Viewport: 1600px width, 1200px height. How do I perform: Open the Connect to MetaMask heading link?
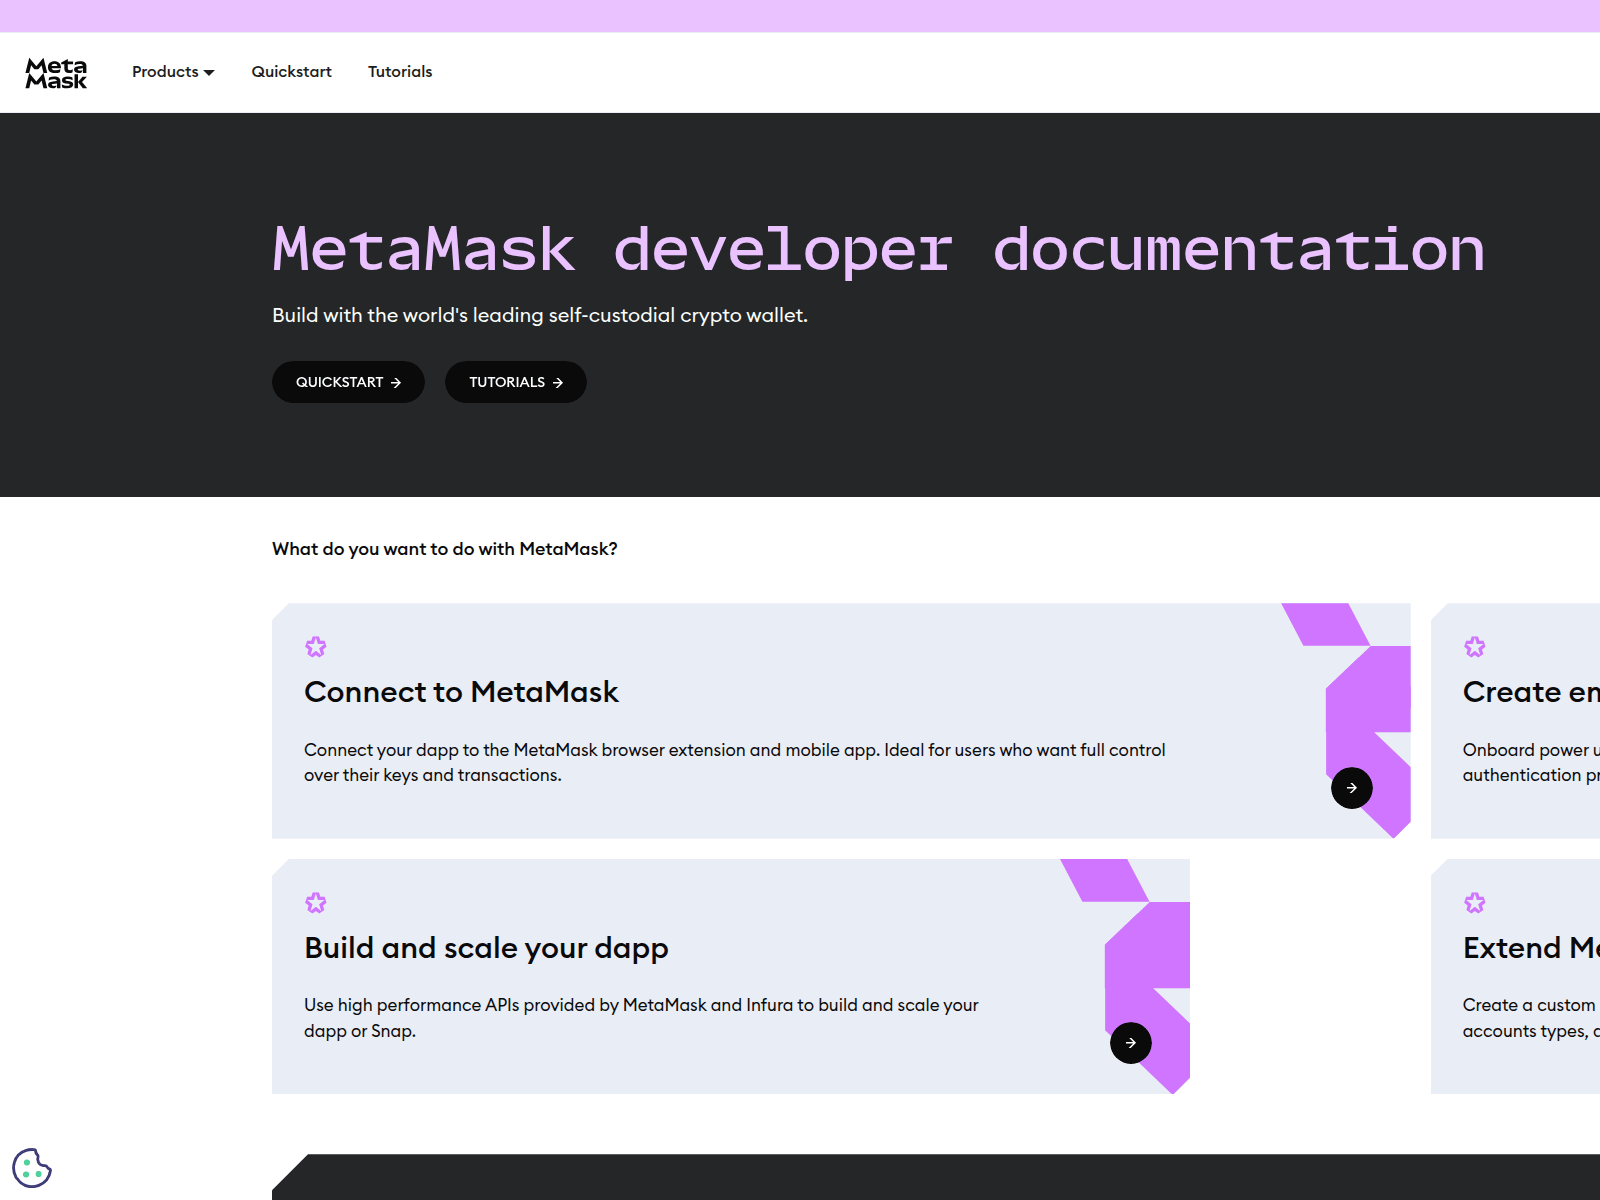point(461,691)
